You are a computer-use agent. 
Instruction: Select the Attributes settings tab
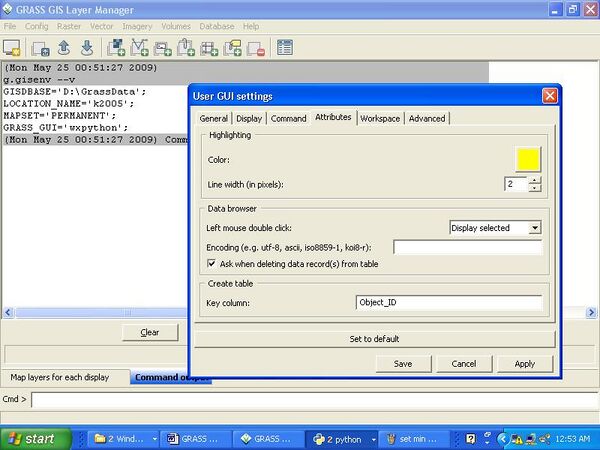(x=333, y=117)
